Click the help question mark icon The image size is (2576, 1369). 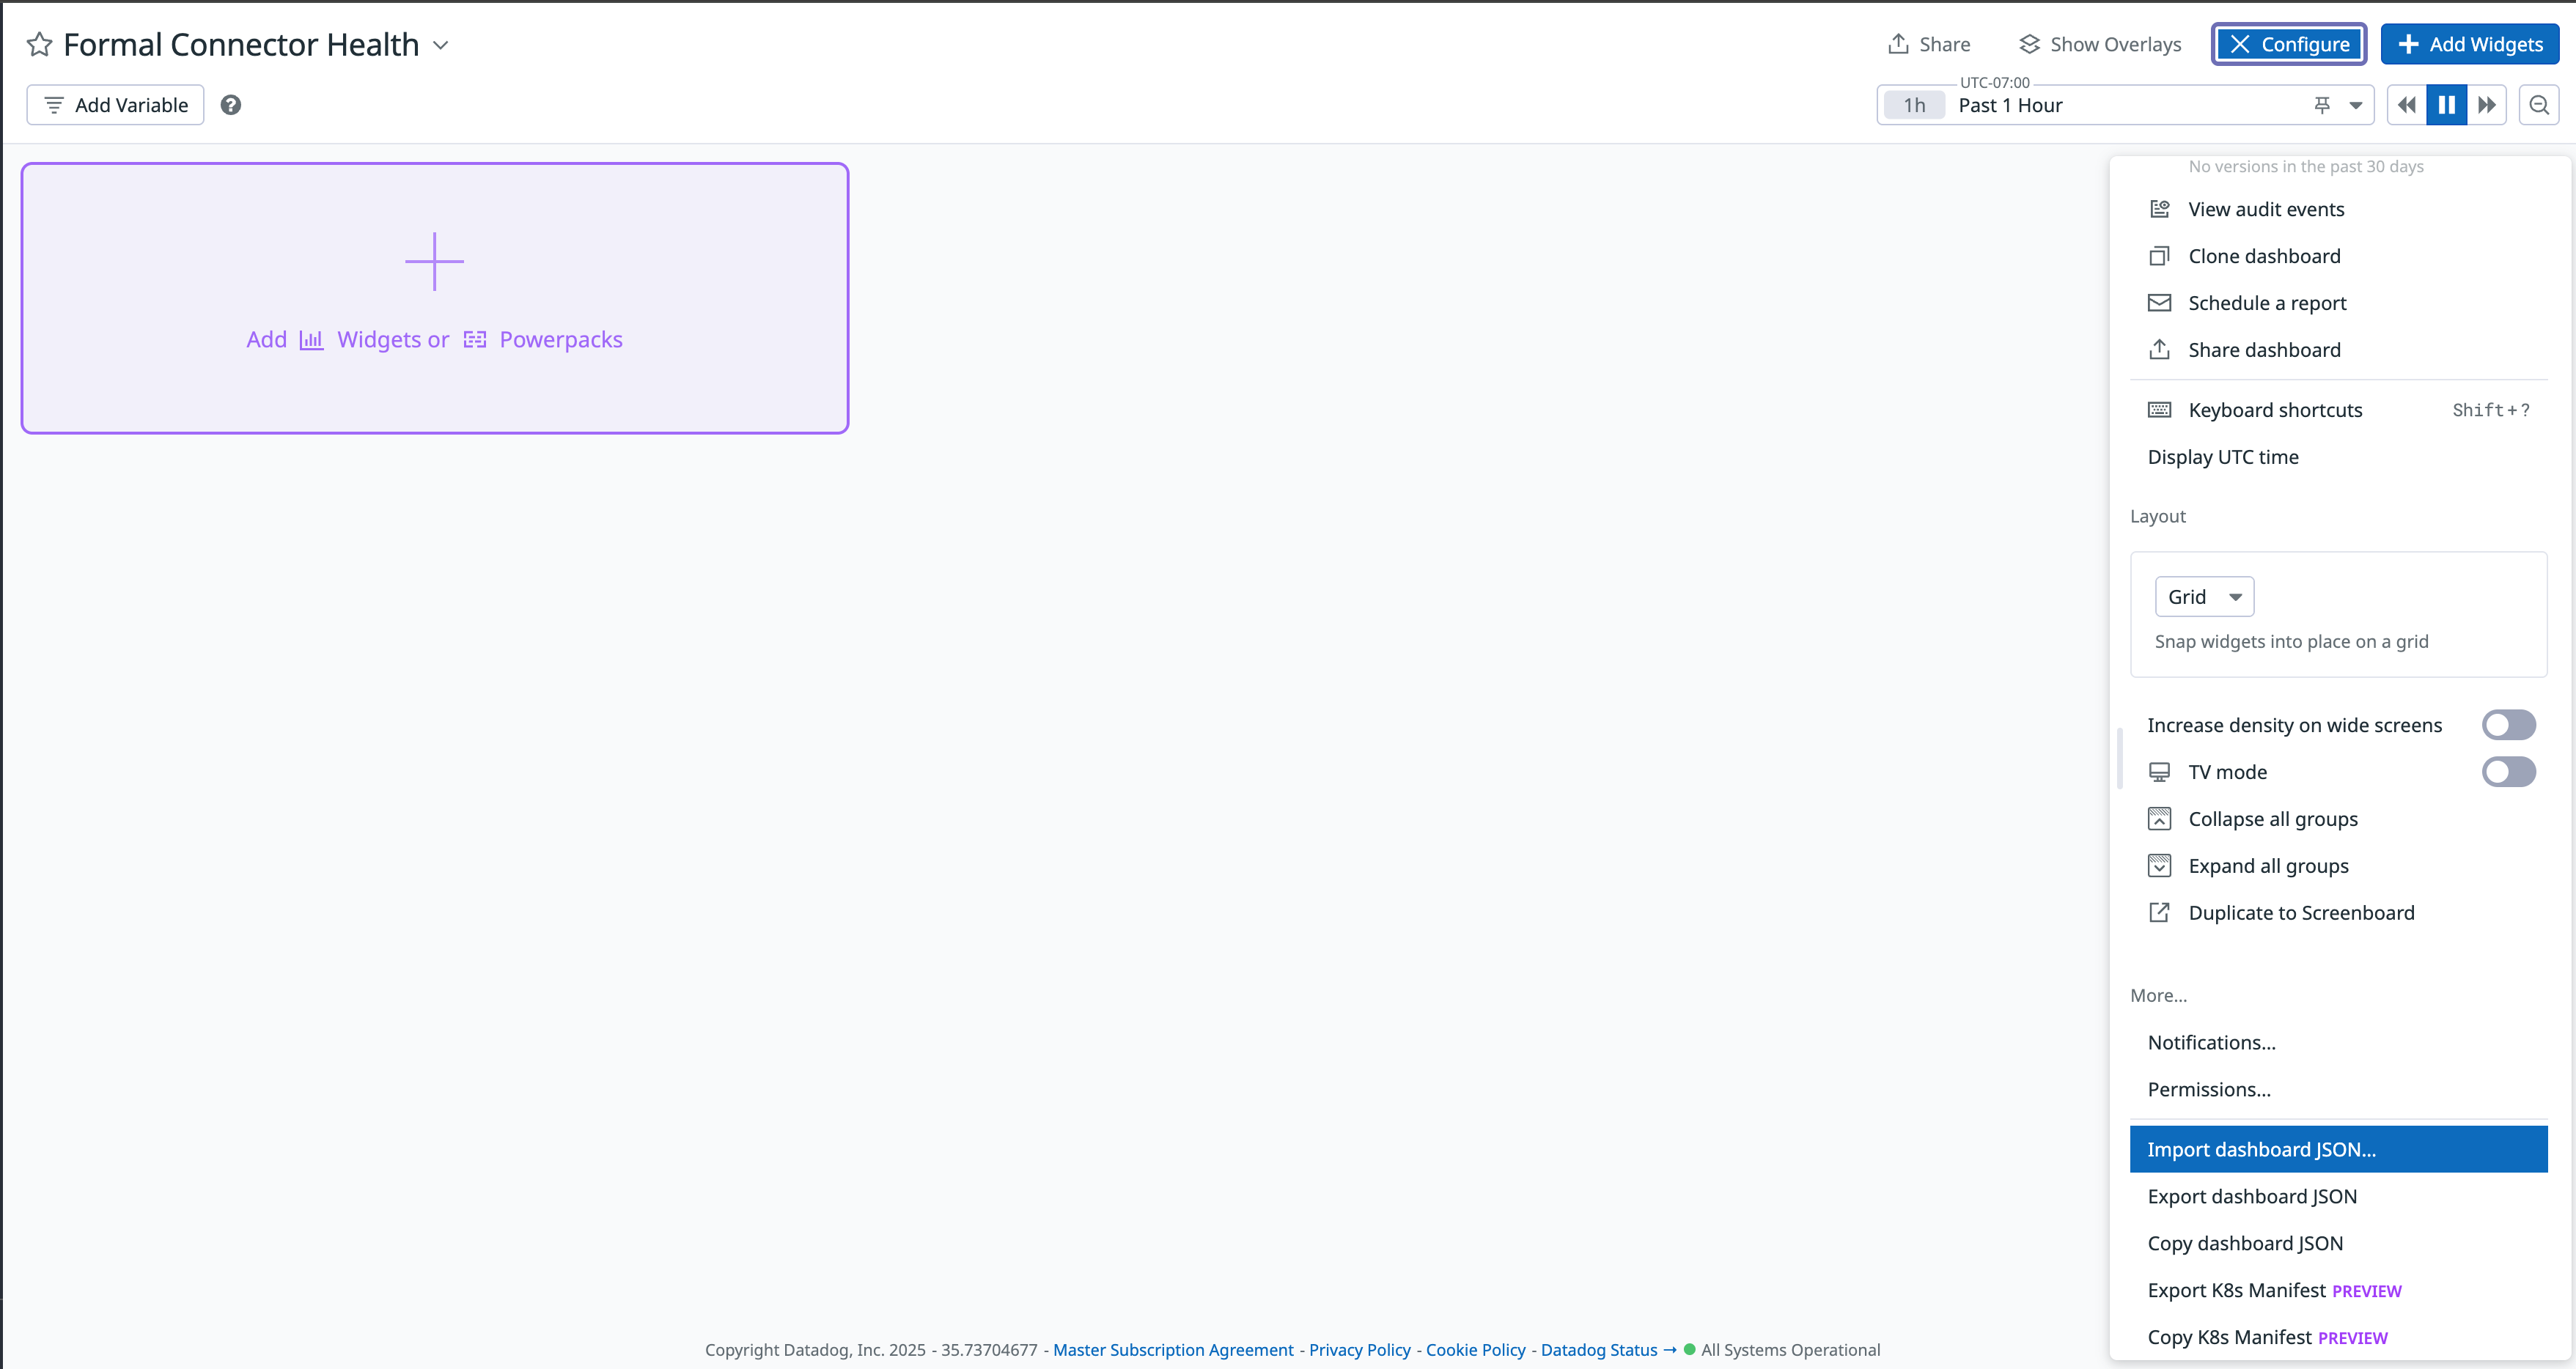(231, 105)
